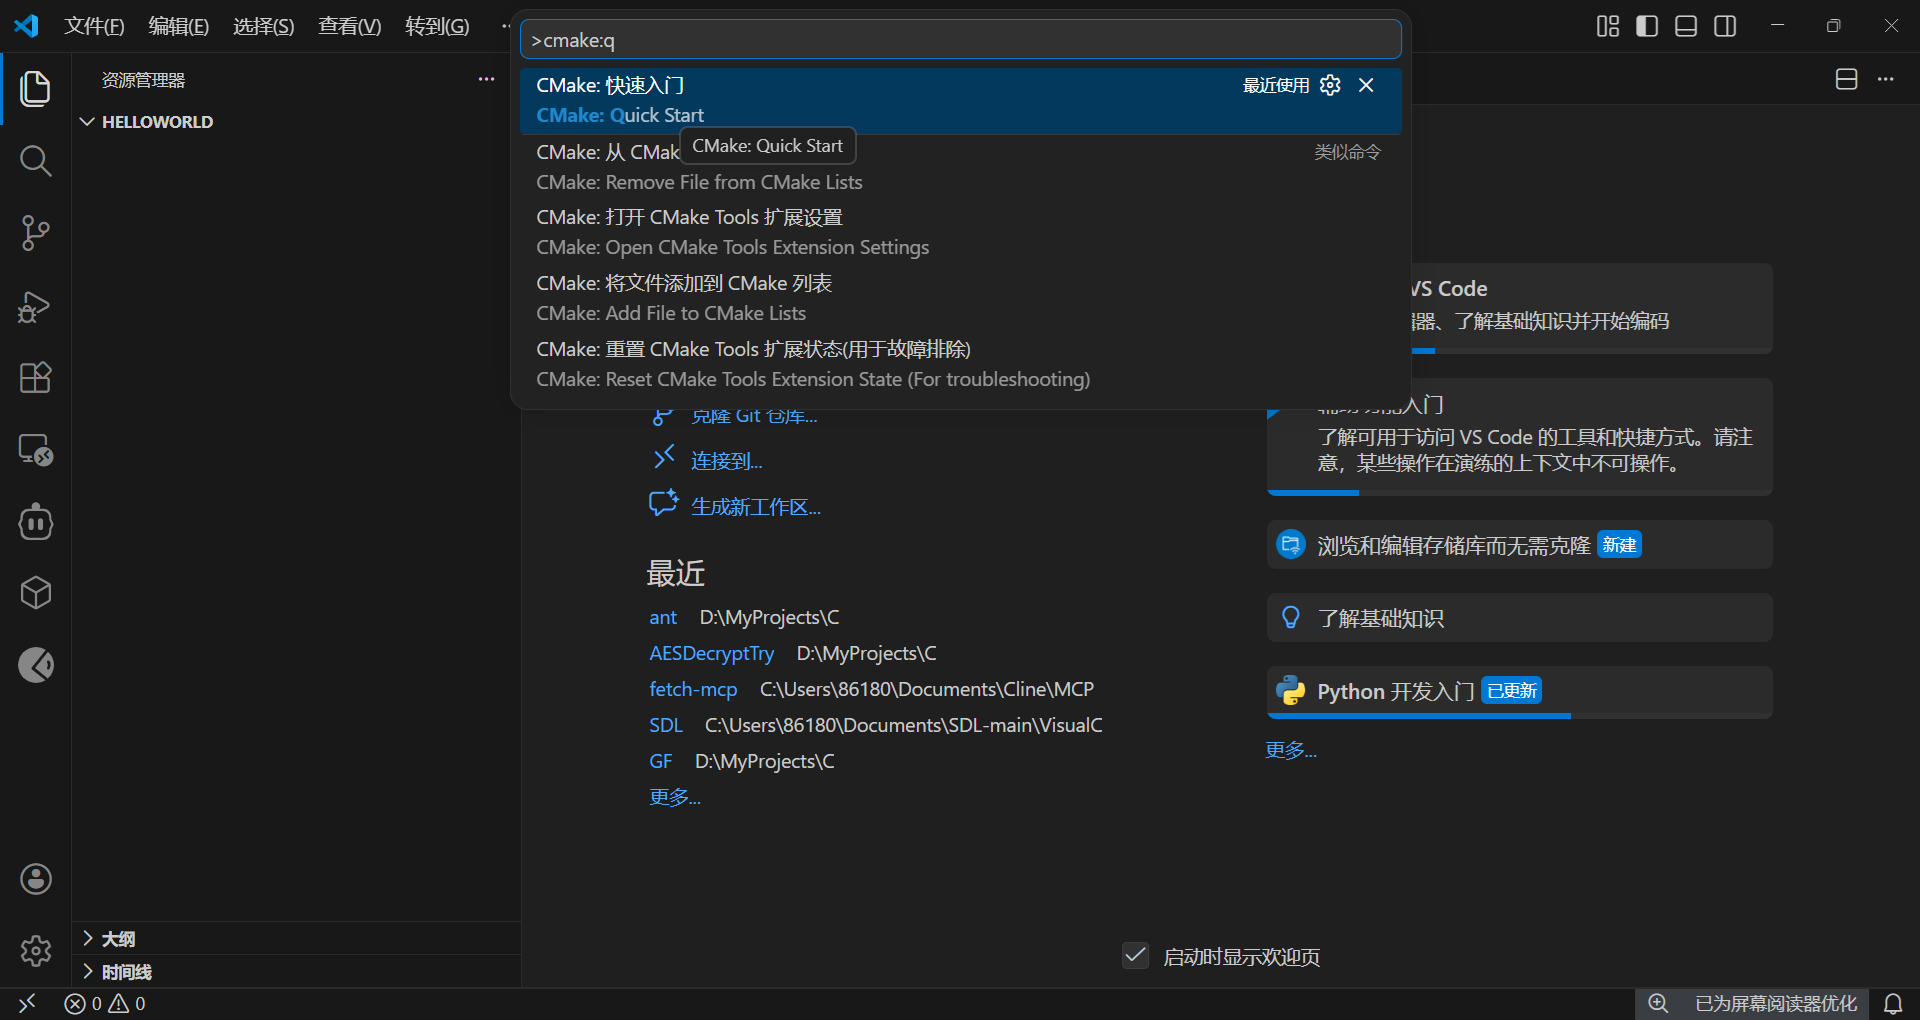This screenshot has height=1020, width=1920.
Task: Open the Extensions view
Action: coord(36,378)
